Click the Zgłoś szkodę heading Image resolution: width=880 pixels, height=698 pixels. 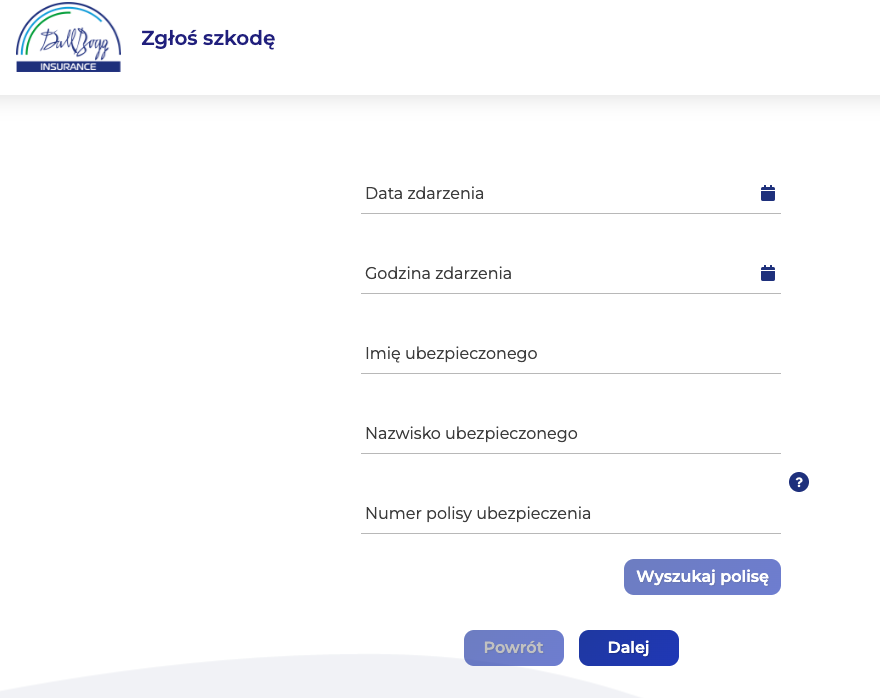pyautogui.click(x=206, y=37)
